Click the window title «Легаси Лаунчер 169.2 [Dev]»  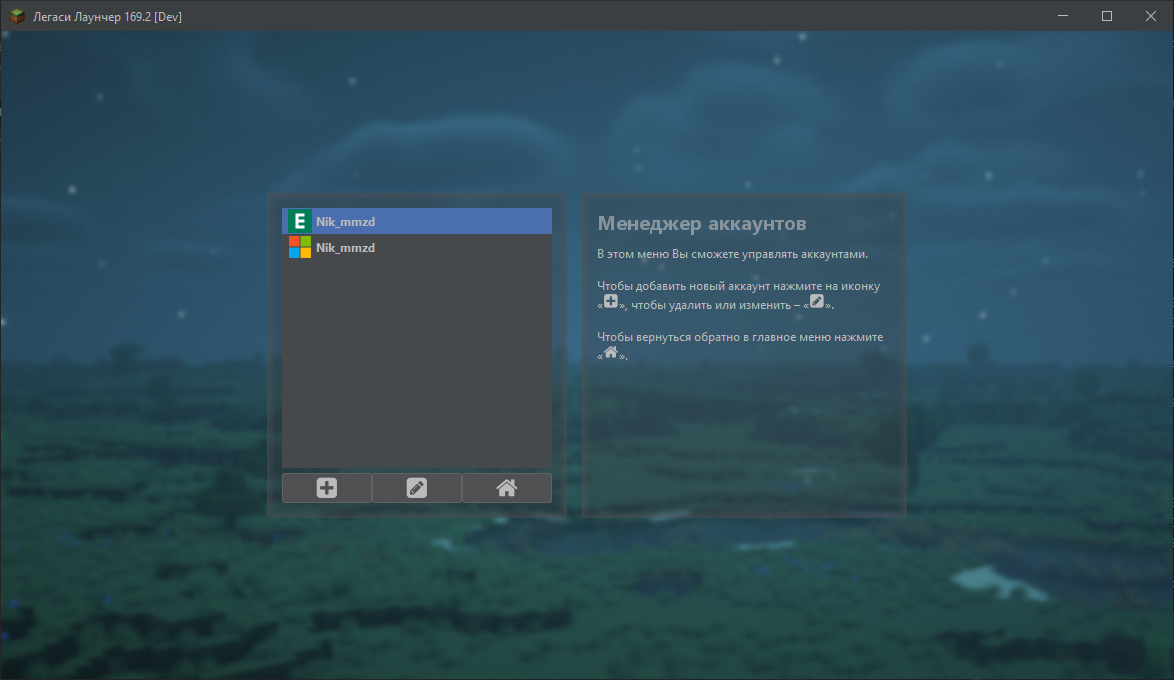click(x=107, y=16)
